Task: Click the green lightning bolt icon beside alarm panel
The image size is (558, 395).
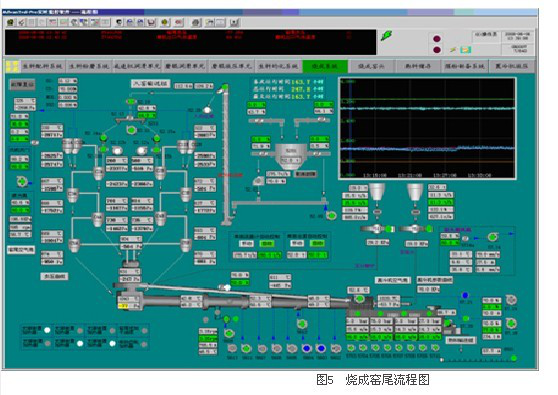Action: click(x=386, y=36)
